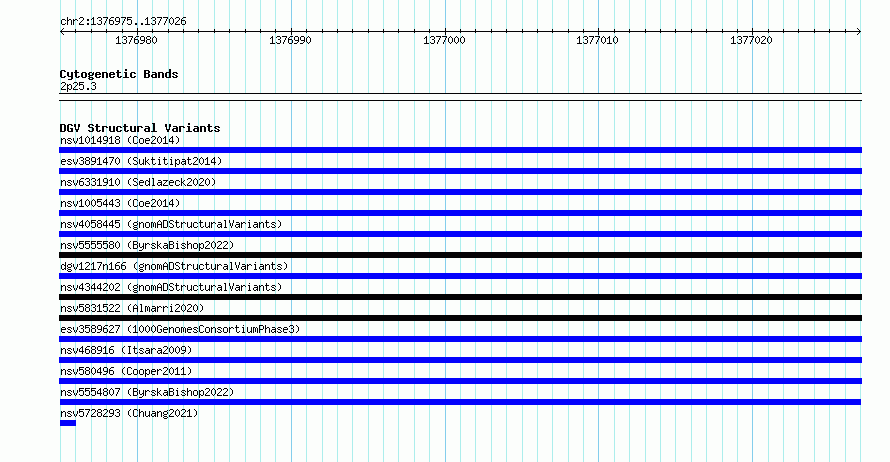Select the nsv6331910 (Sedlazeck2020) label
Viewport: 890px width, 462px height.
click(x=138, y=182)
